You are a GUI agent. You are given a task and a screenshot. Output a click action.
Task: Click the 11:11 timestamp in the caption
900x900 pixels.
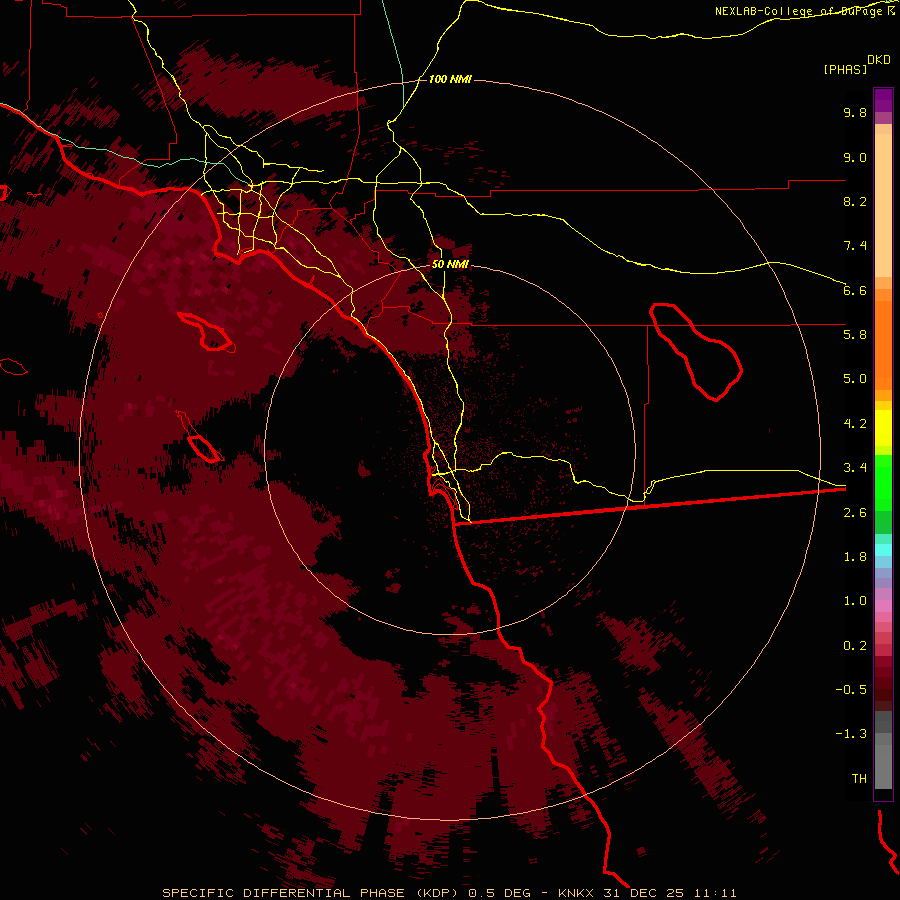click(715, 893)
